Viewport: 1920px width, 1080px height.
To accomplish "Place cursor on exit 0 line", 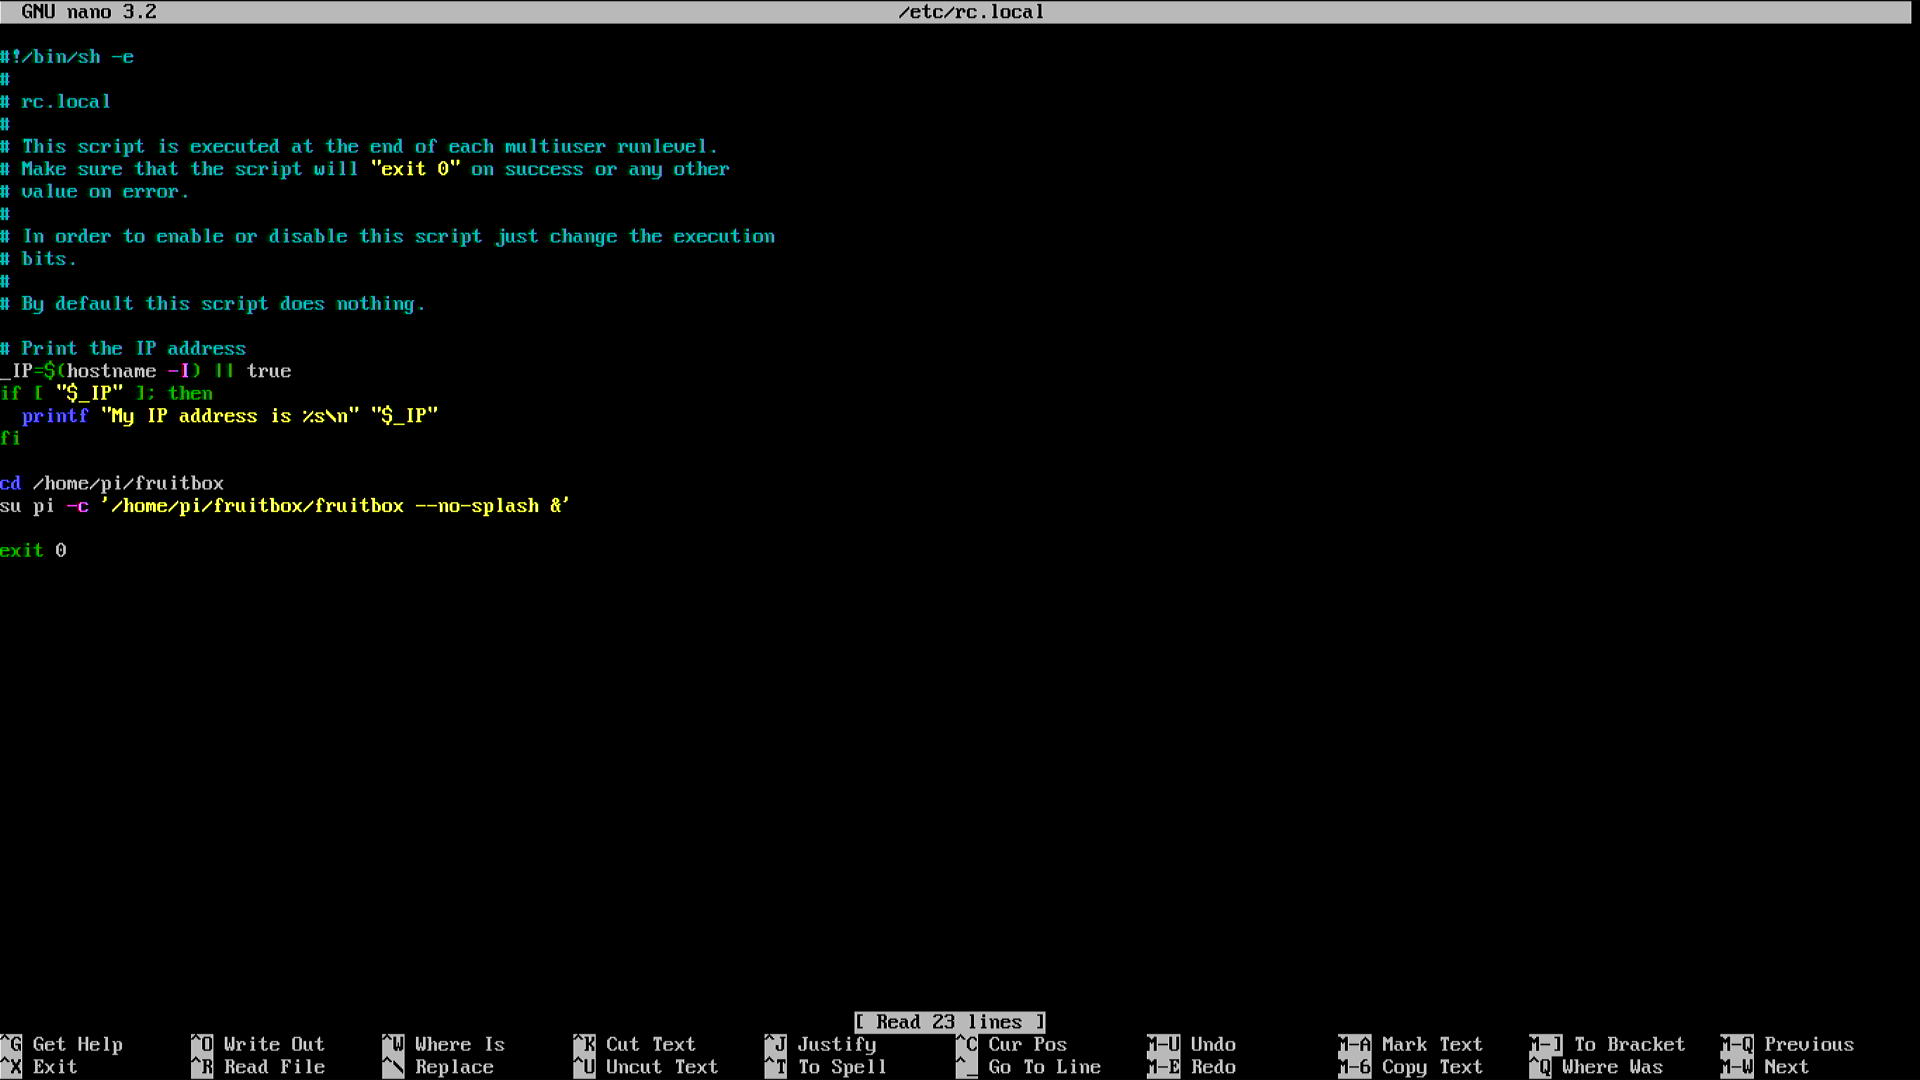I will tap(34, 551).
